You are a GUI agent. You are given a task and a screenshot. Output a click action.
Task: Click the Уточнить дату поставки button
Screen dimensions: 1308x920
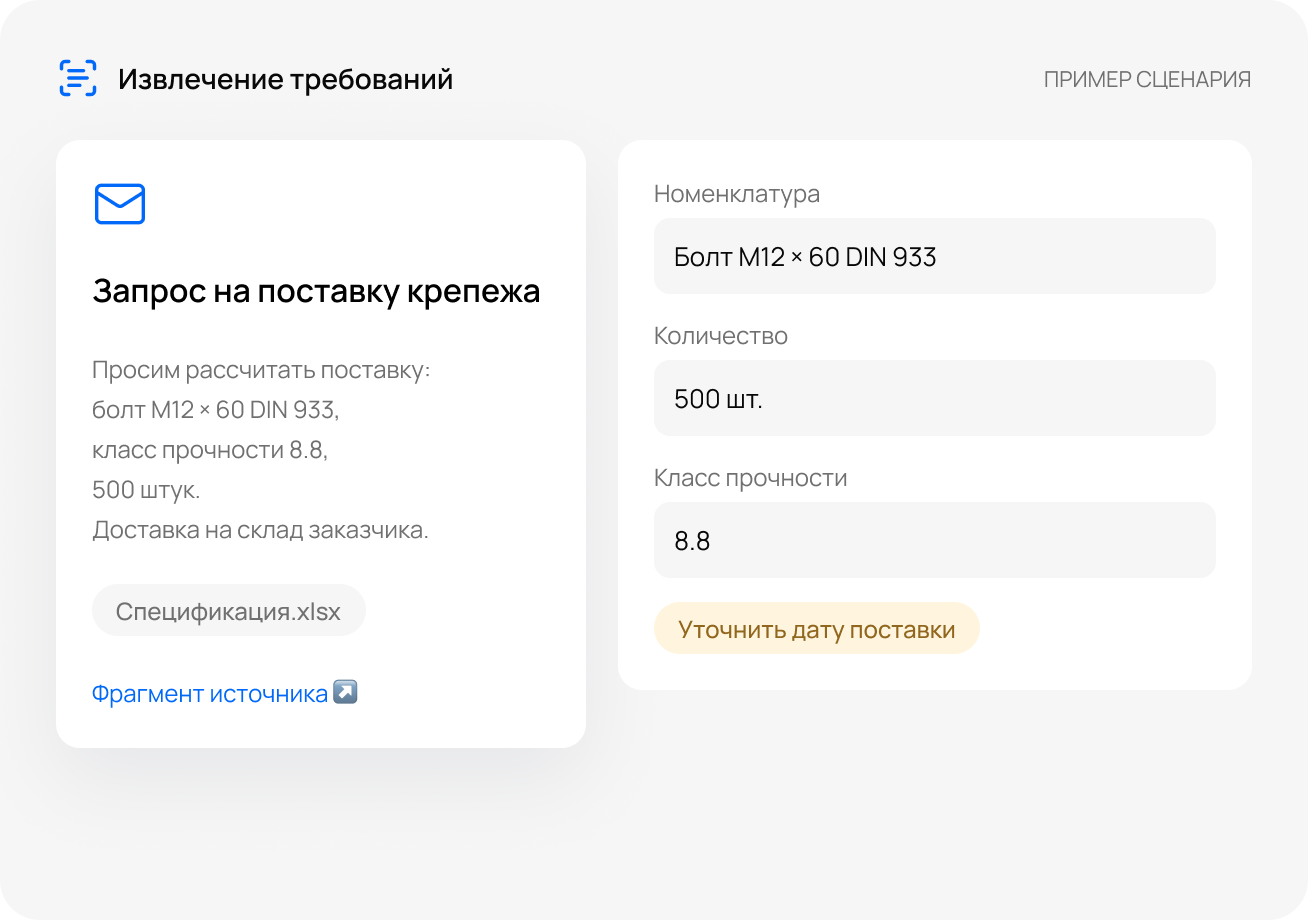click(x=817, y=629)
